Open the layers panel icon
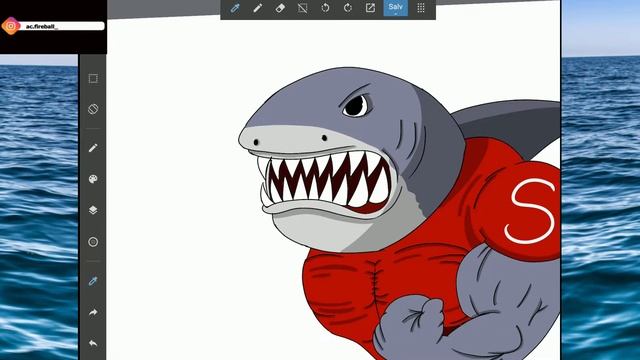This screenshot has width=640, height=360. [x=93, y=210]
